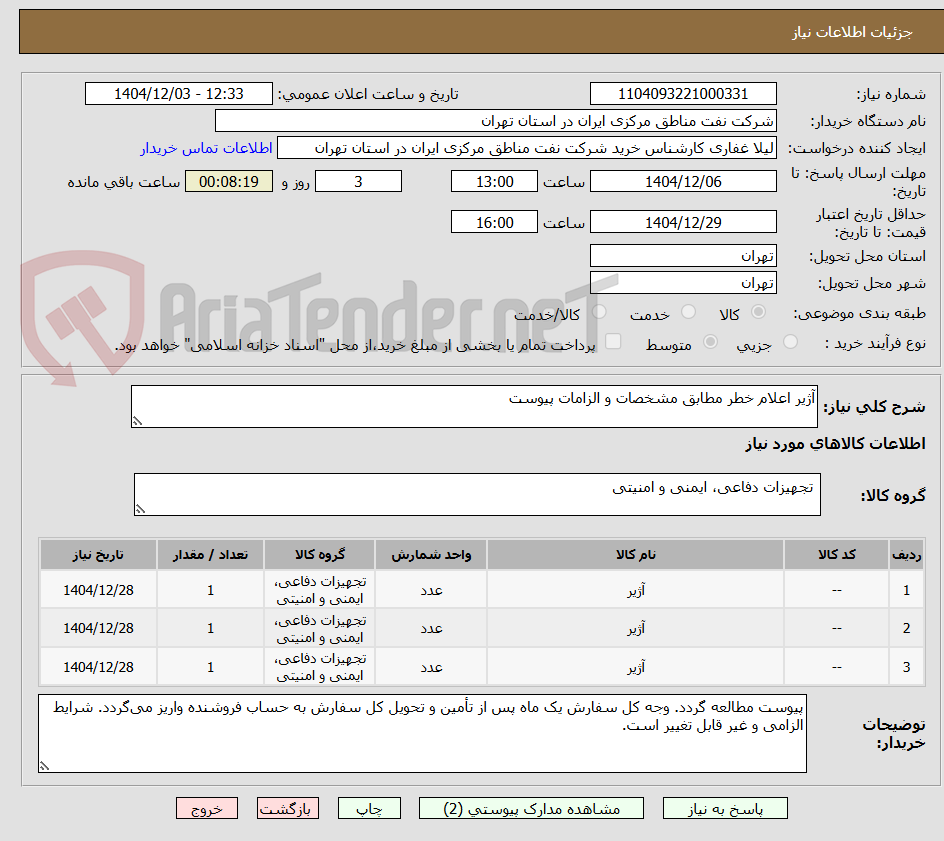This screenshot has width=944, height=841.
Task: Click the resize handle of the گروه کالا textarea
Action: (140, 509)
